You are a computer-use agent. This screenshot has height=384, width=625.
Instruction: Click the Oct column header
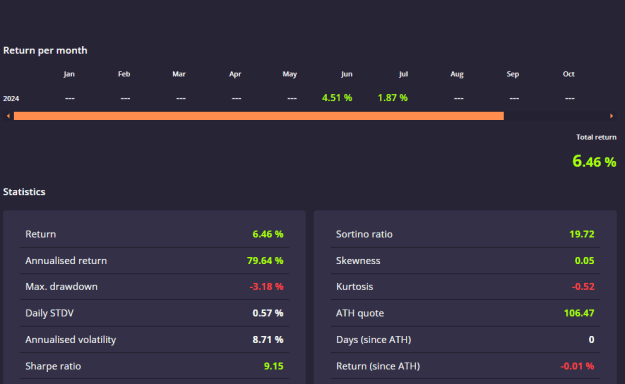[568, 74]
